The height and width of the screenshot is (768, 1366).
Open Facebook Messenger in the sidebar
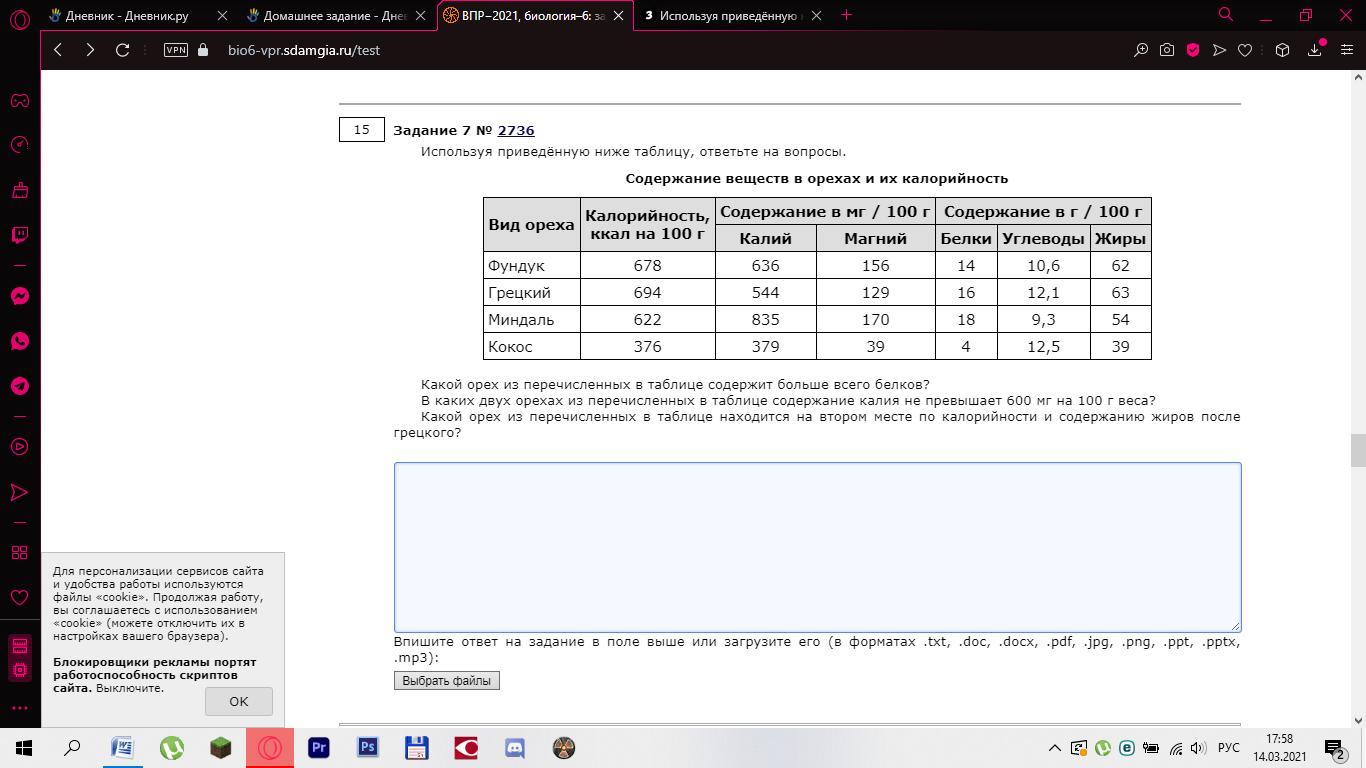point(19,296)
